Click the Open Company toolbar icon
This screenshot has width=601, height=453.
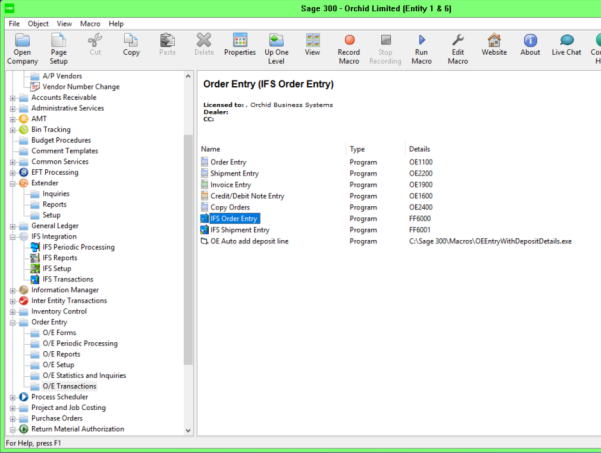pos(22,40)
